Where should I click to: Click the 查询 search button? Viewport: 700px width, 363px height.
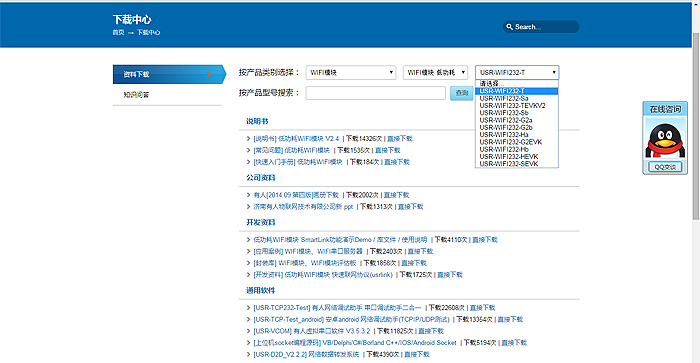tap(462, 93)
